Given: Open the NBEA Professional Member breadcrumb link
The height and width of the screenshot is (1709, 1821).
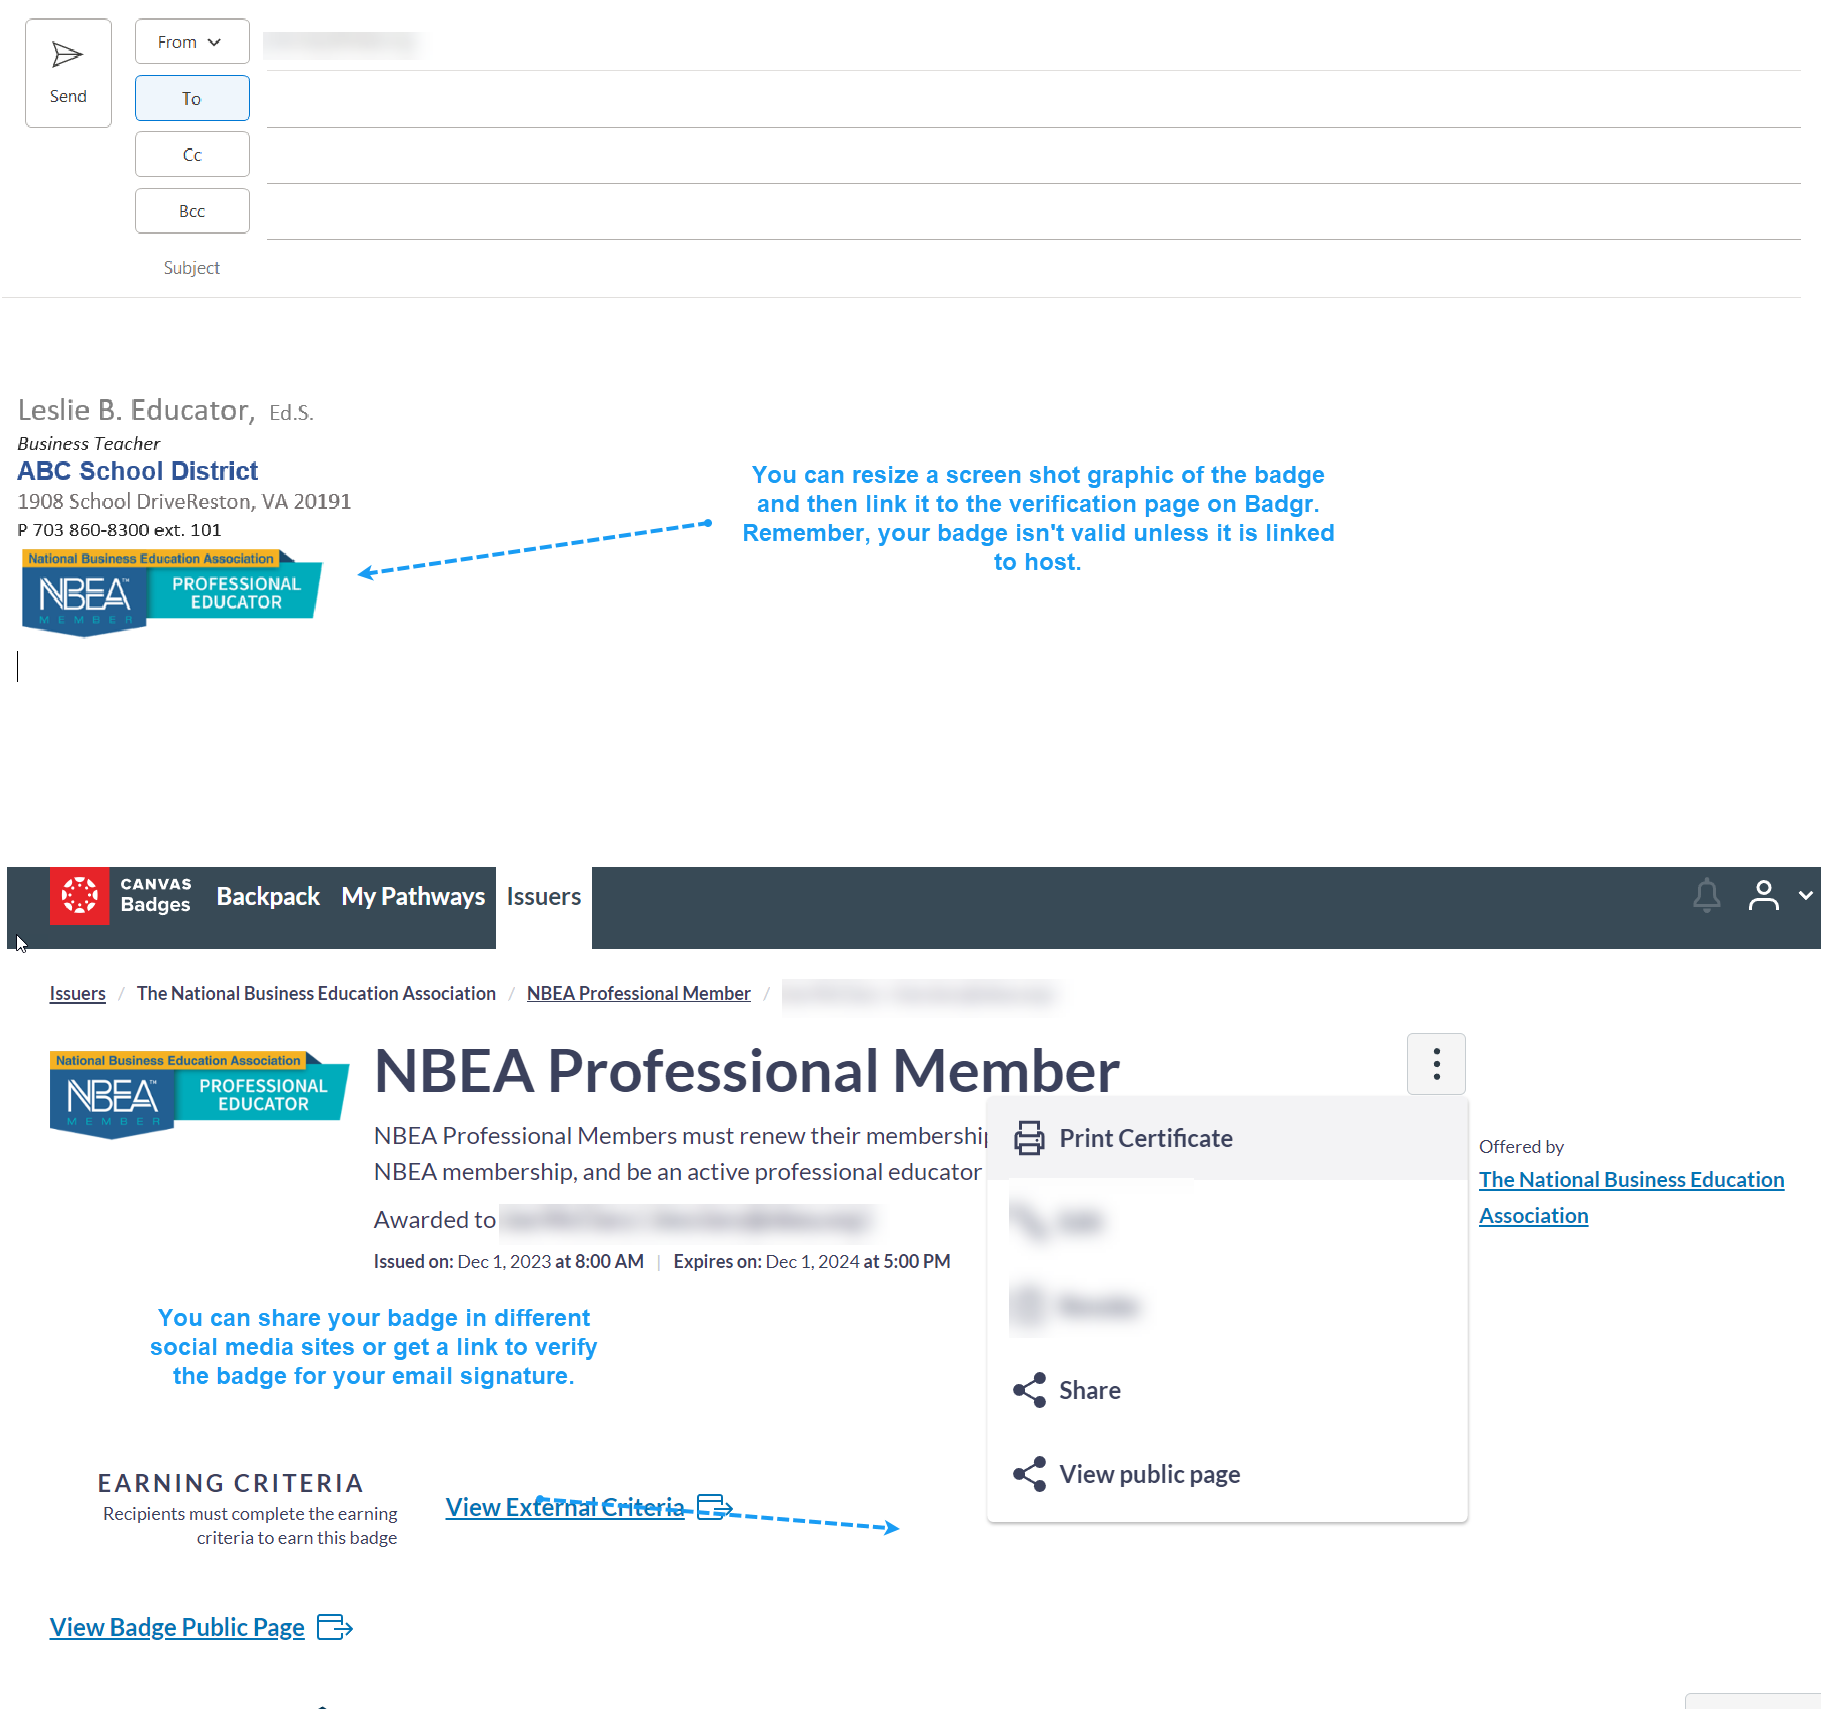Looking at the screenshot, I should [x=638, y=993].
